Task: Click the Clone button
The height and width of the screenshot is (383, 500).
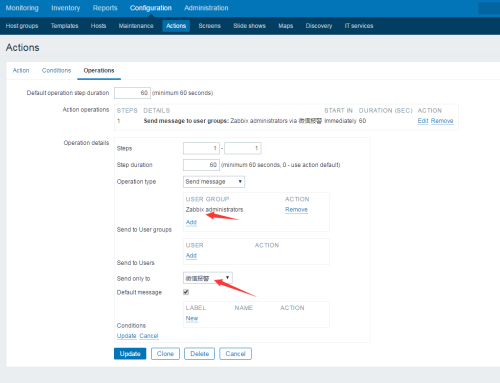Action: (165, 354)
